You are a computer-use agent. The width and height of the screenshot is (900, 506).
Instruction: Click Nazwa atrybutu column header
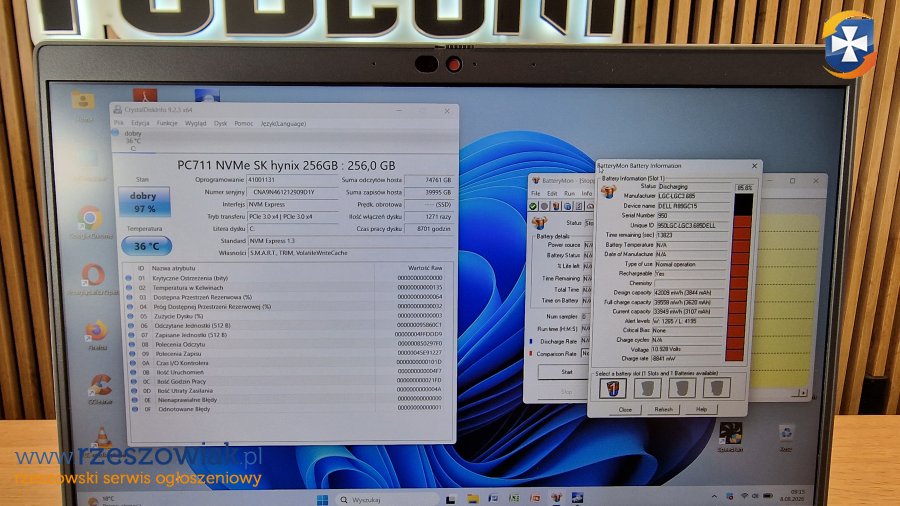(173, 268)
